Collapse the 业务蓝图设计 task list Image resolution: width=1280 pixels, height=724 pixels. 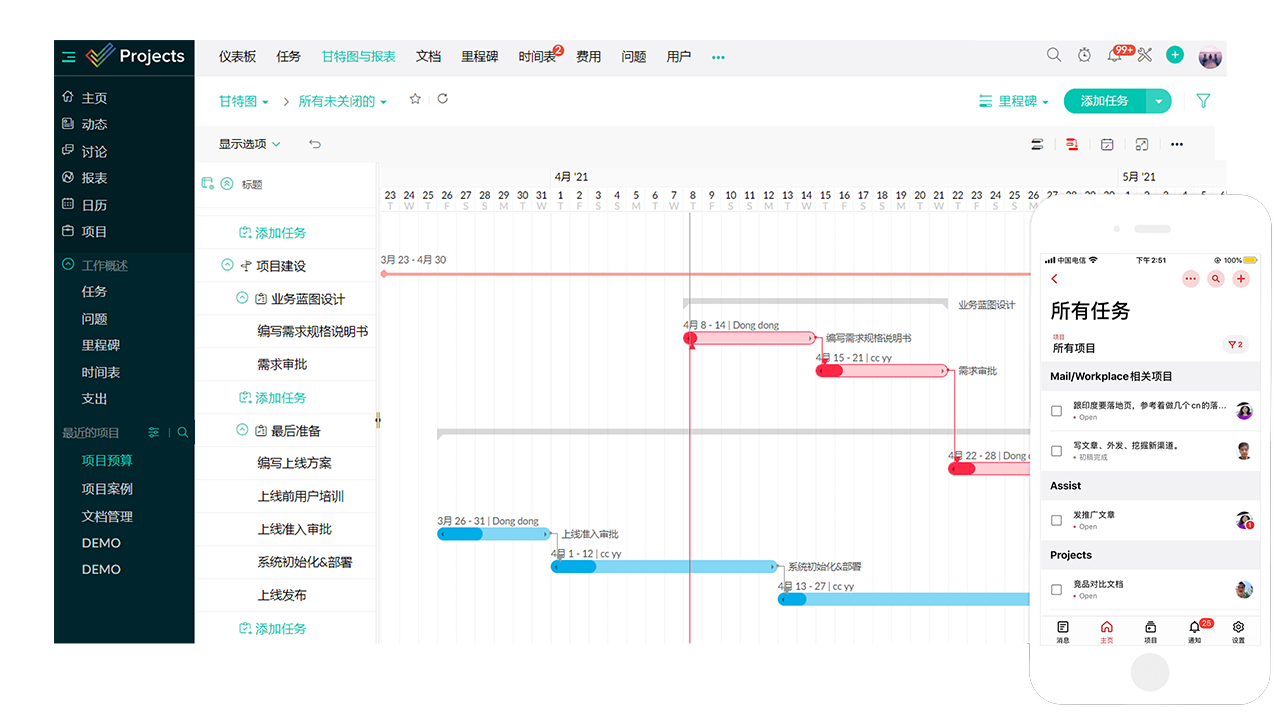[x=242, y=298]
